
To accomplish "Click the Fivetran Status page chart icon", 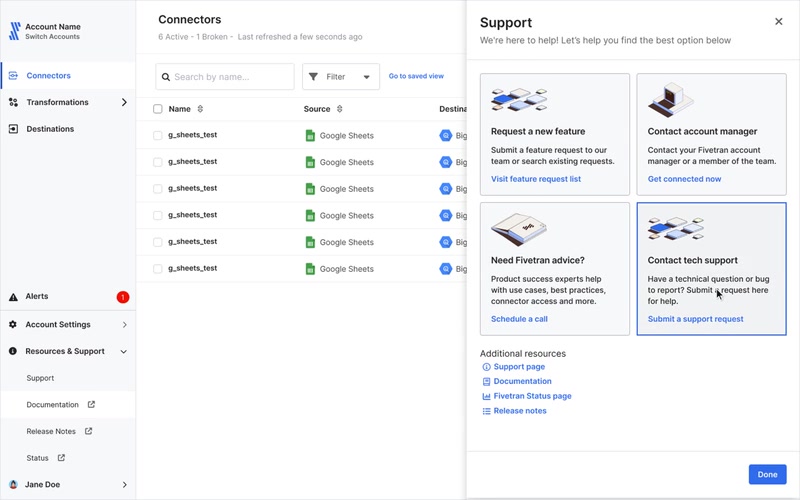I will tap(486, 396).
